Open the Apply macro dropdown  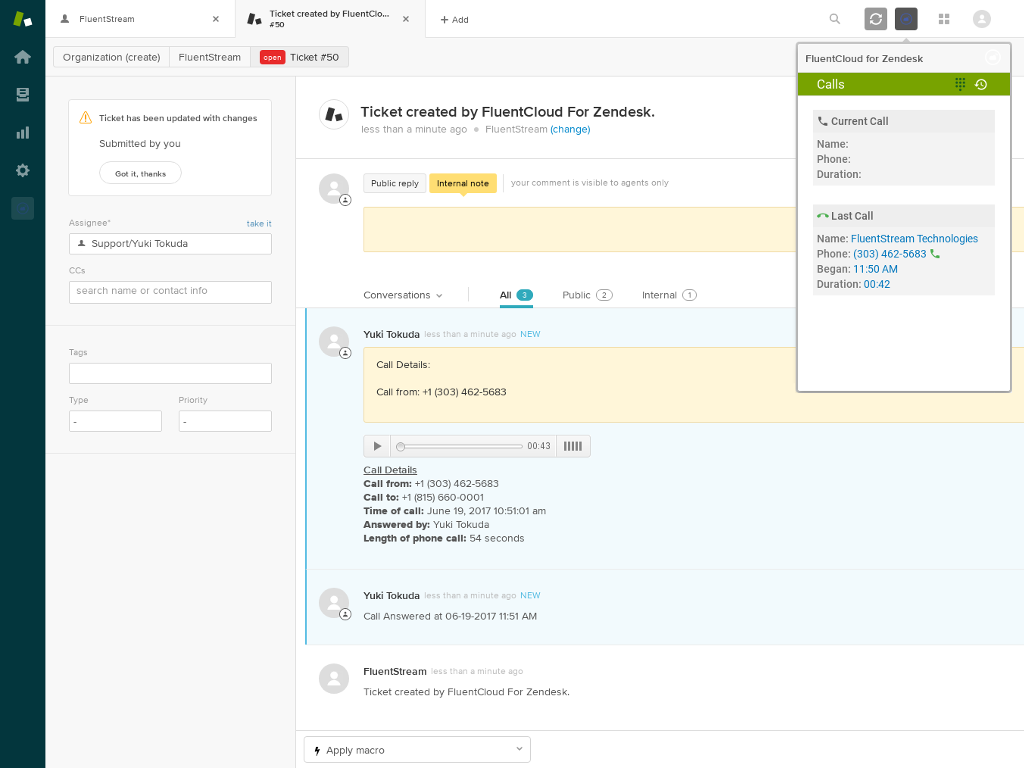tap(417, 750)
